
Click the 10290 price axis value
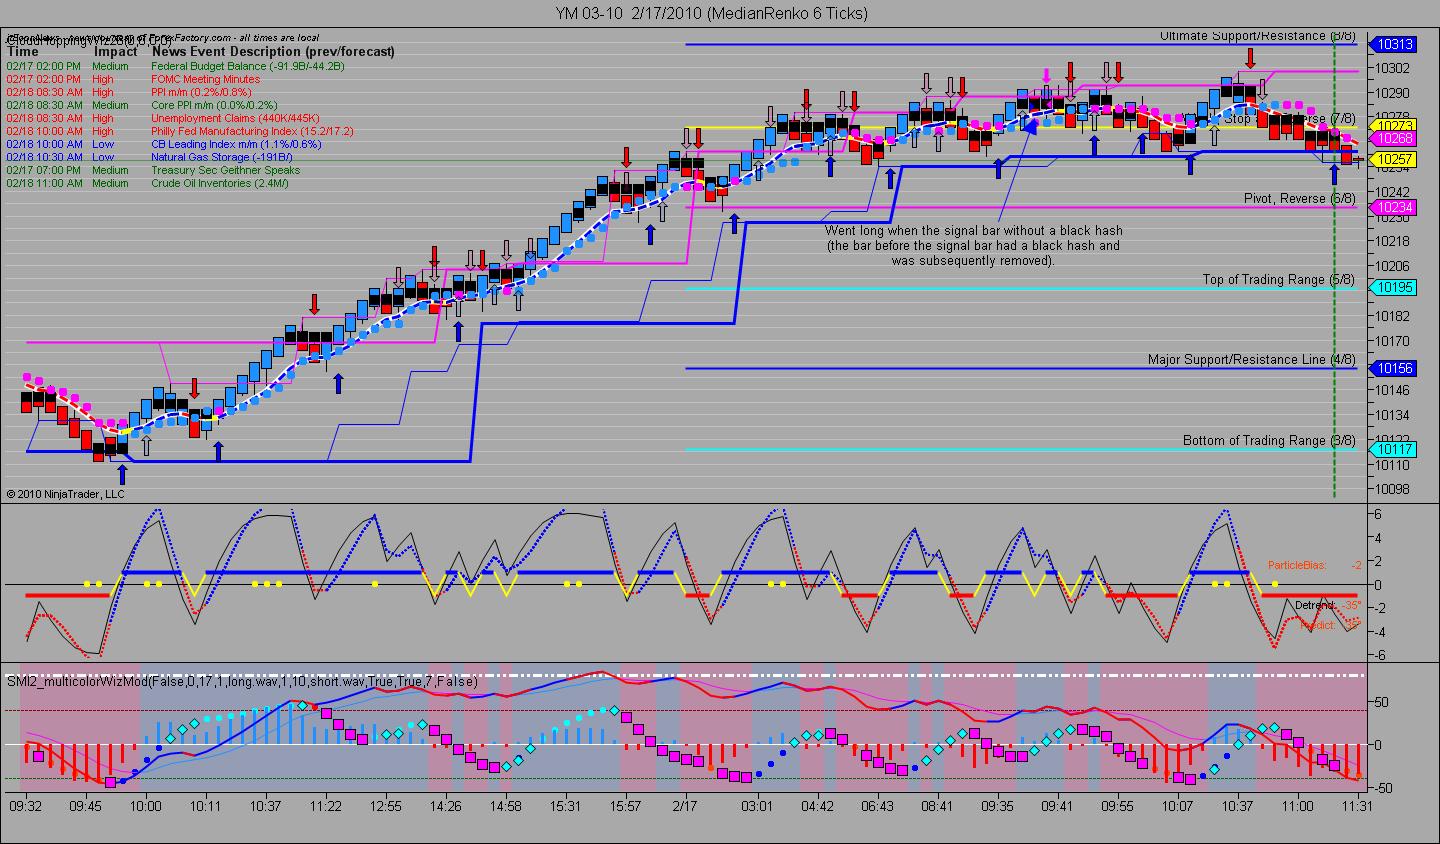coord(1393,93)
